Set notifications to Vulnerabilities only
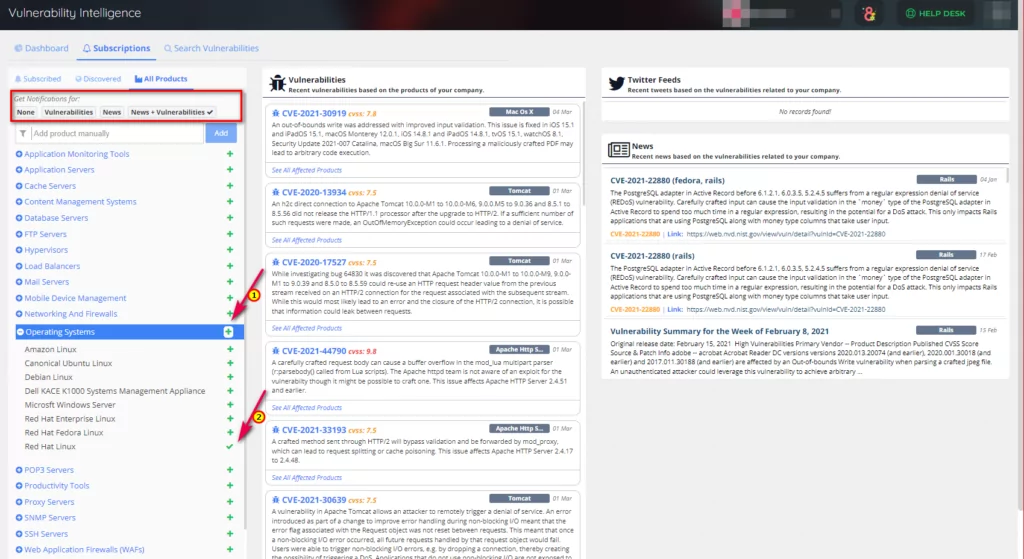 tap(68, 112)
